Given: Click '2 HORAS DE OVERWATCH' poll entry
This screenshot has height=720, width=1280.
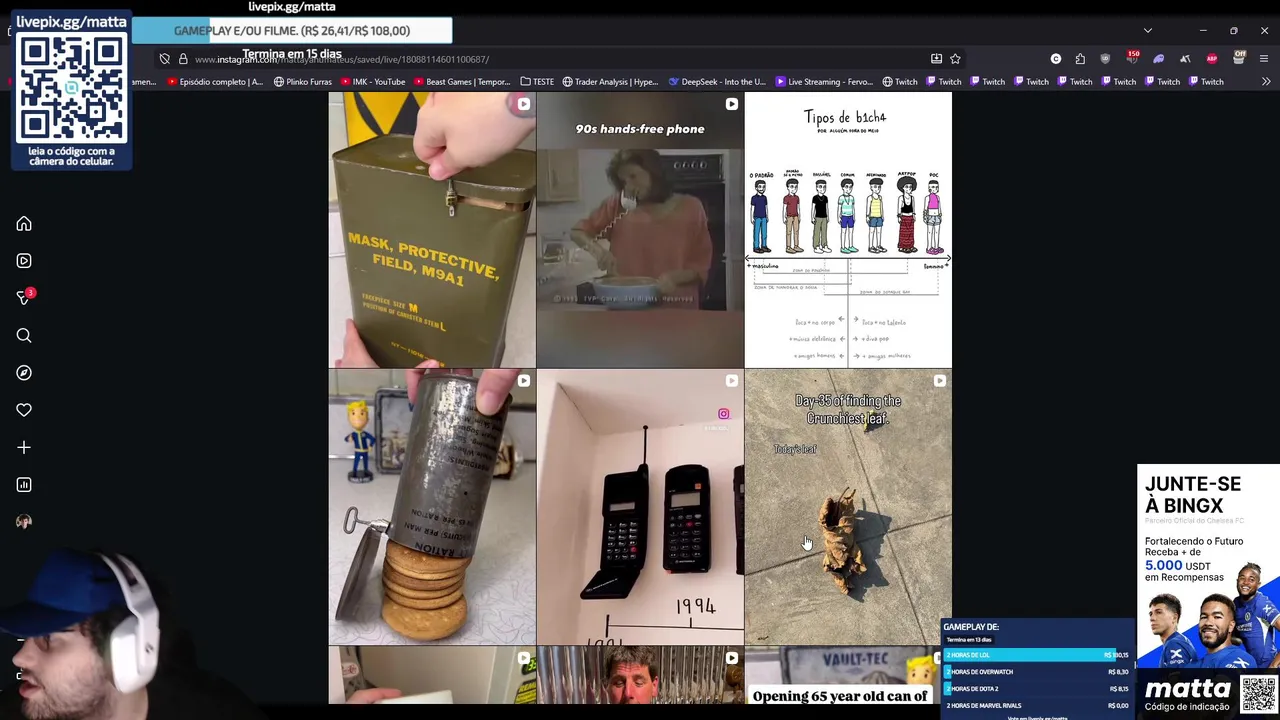Looking at the screenshot, I should [1037, 672].
